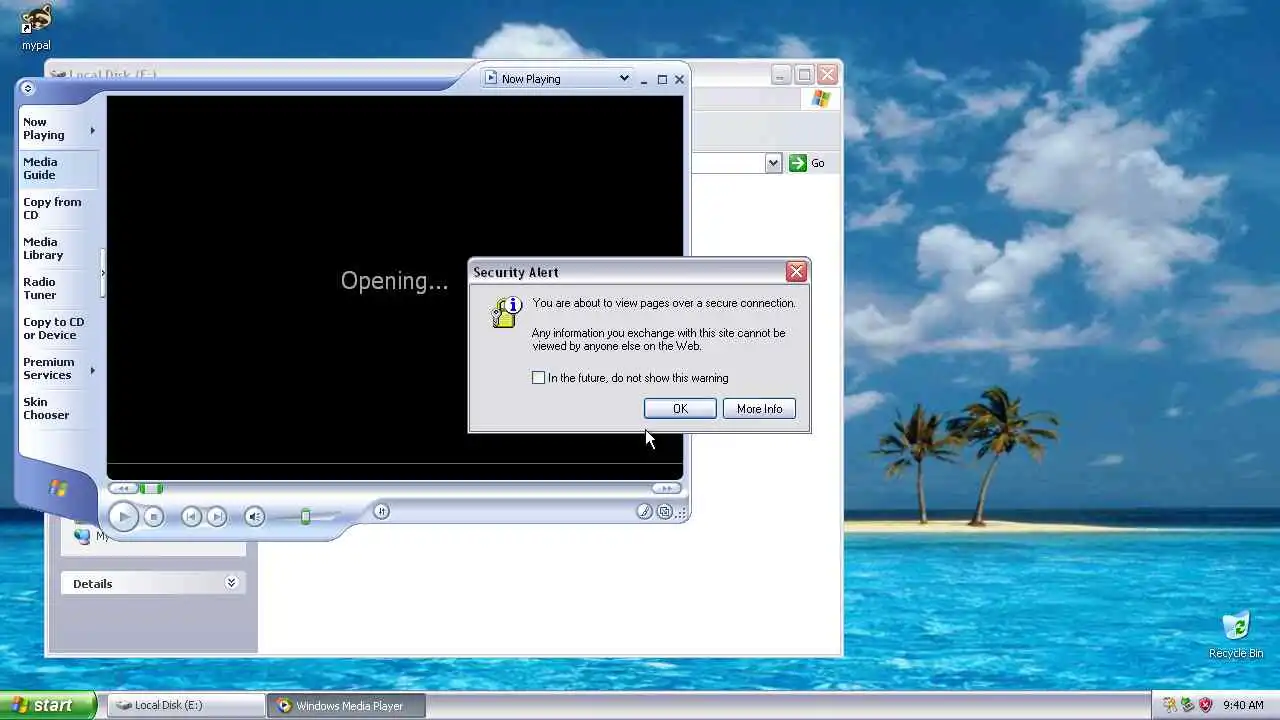The image size is (1280, 720).
Task: Open the Recycle Bin desktop icon
Action: pyautogui.click(x=1236, y=635)
